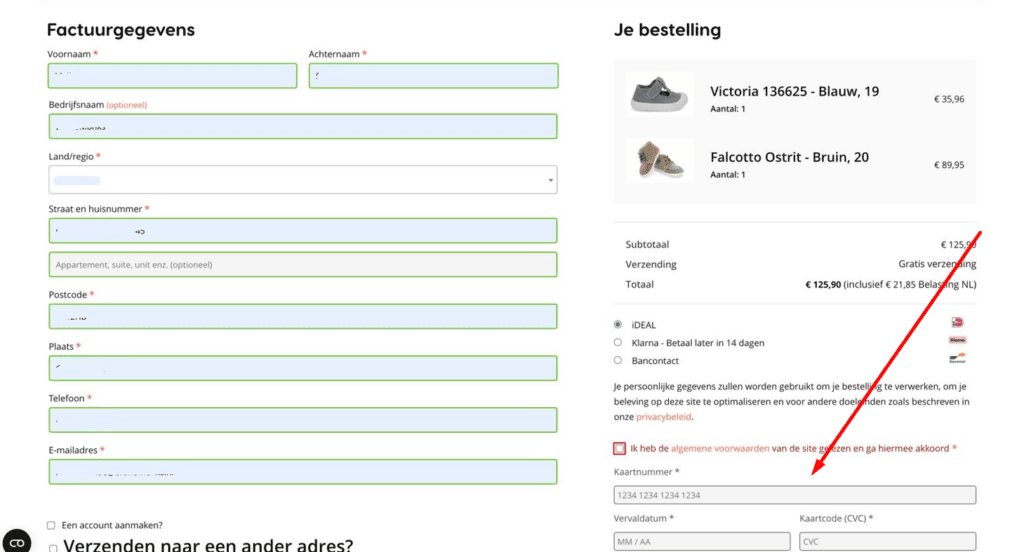
Task: Click the Klarna payment logo icon
Action: [957, 341]
